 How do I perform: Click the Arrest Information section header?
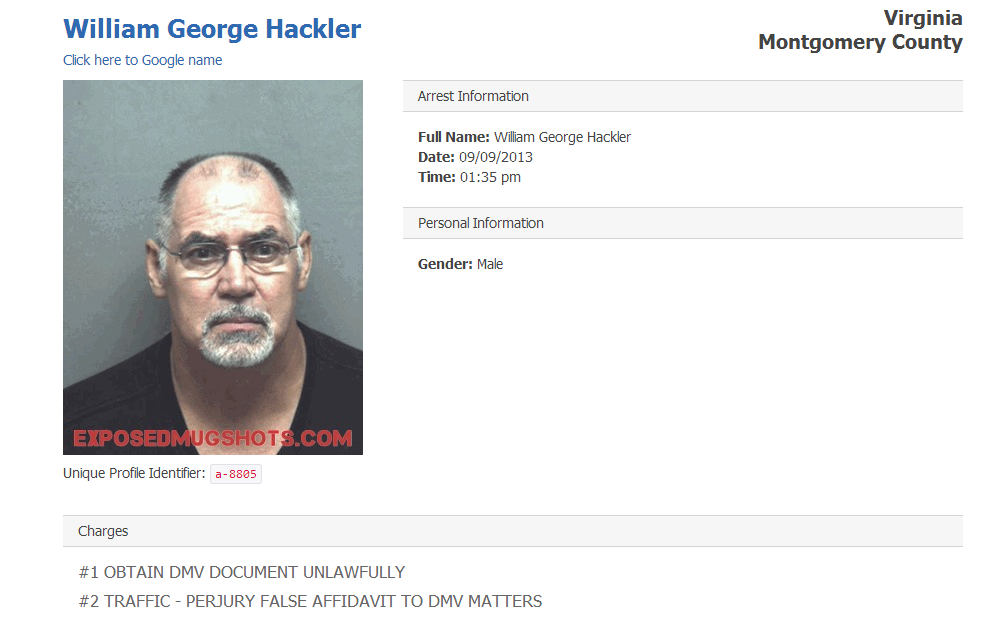(683, 96)
